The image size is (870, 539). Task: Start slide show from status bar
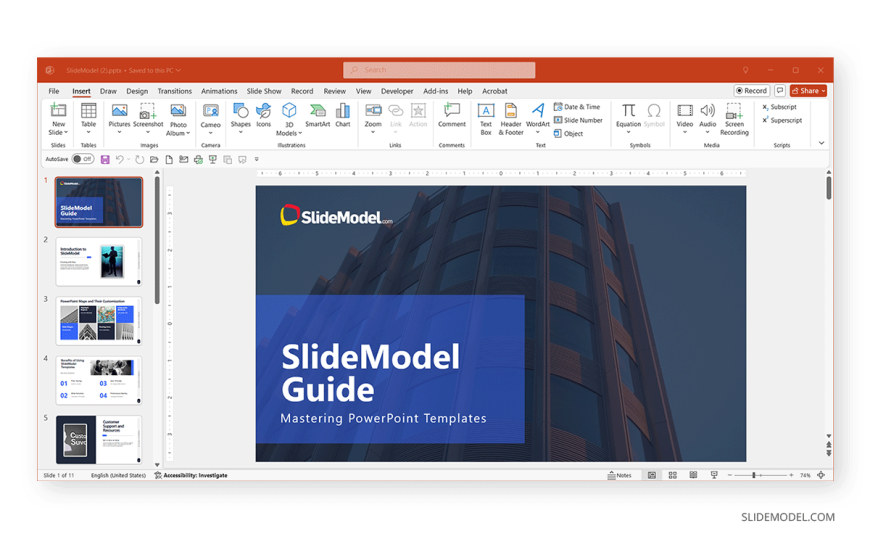pos(714,475)
